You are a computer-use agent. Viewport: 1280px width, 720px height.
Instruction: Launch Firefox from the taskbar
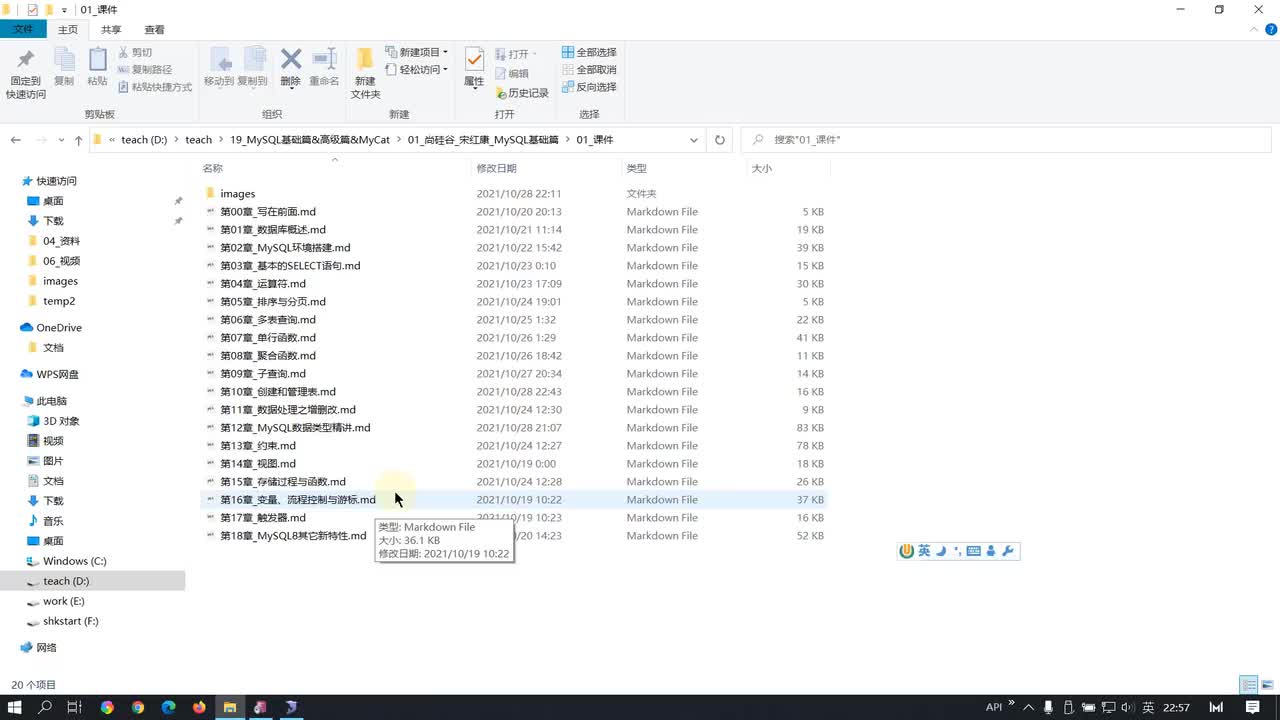199,707
